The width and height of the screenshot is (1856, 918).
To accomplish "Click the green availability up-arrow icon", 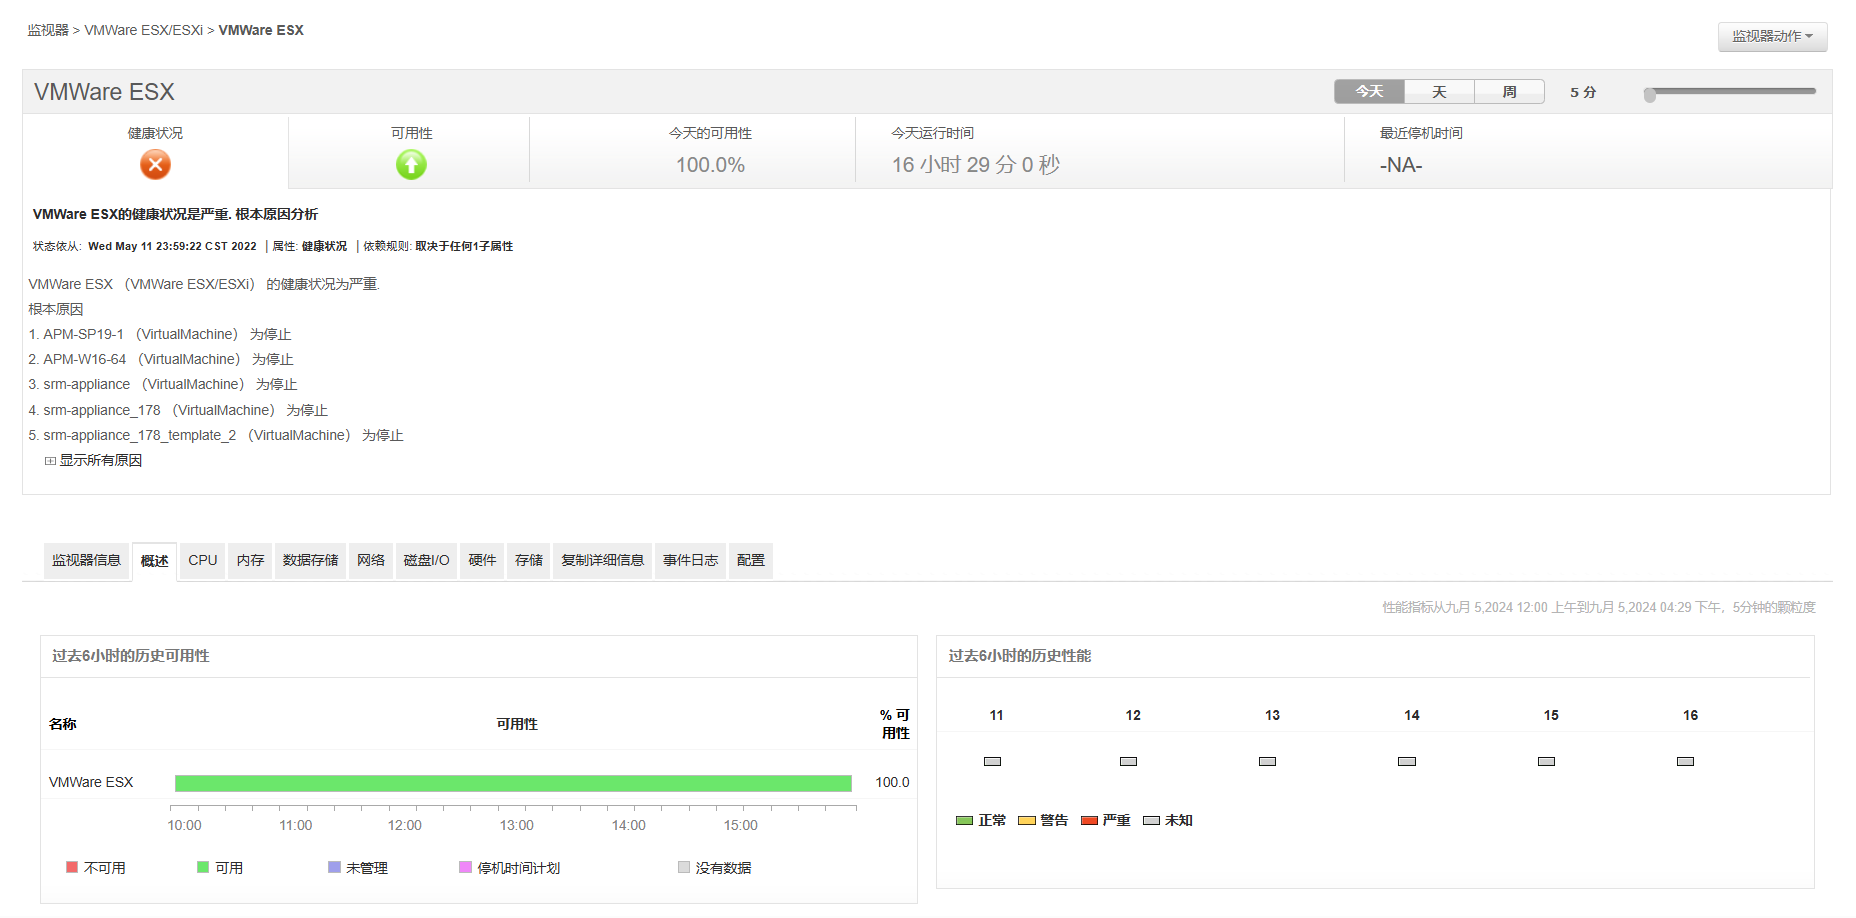I will (411, 164).
